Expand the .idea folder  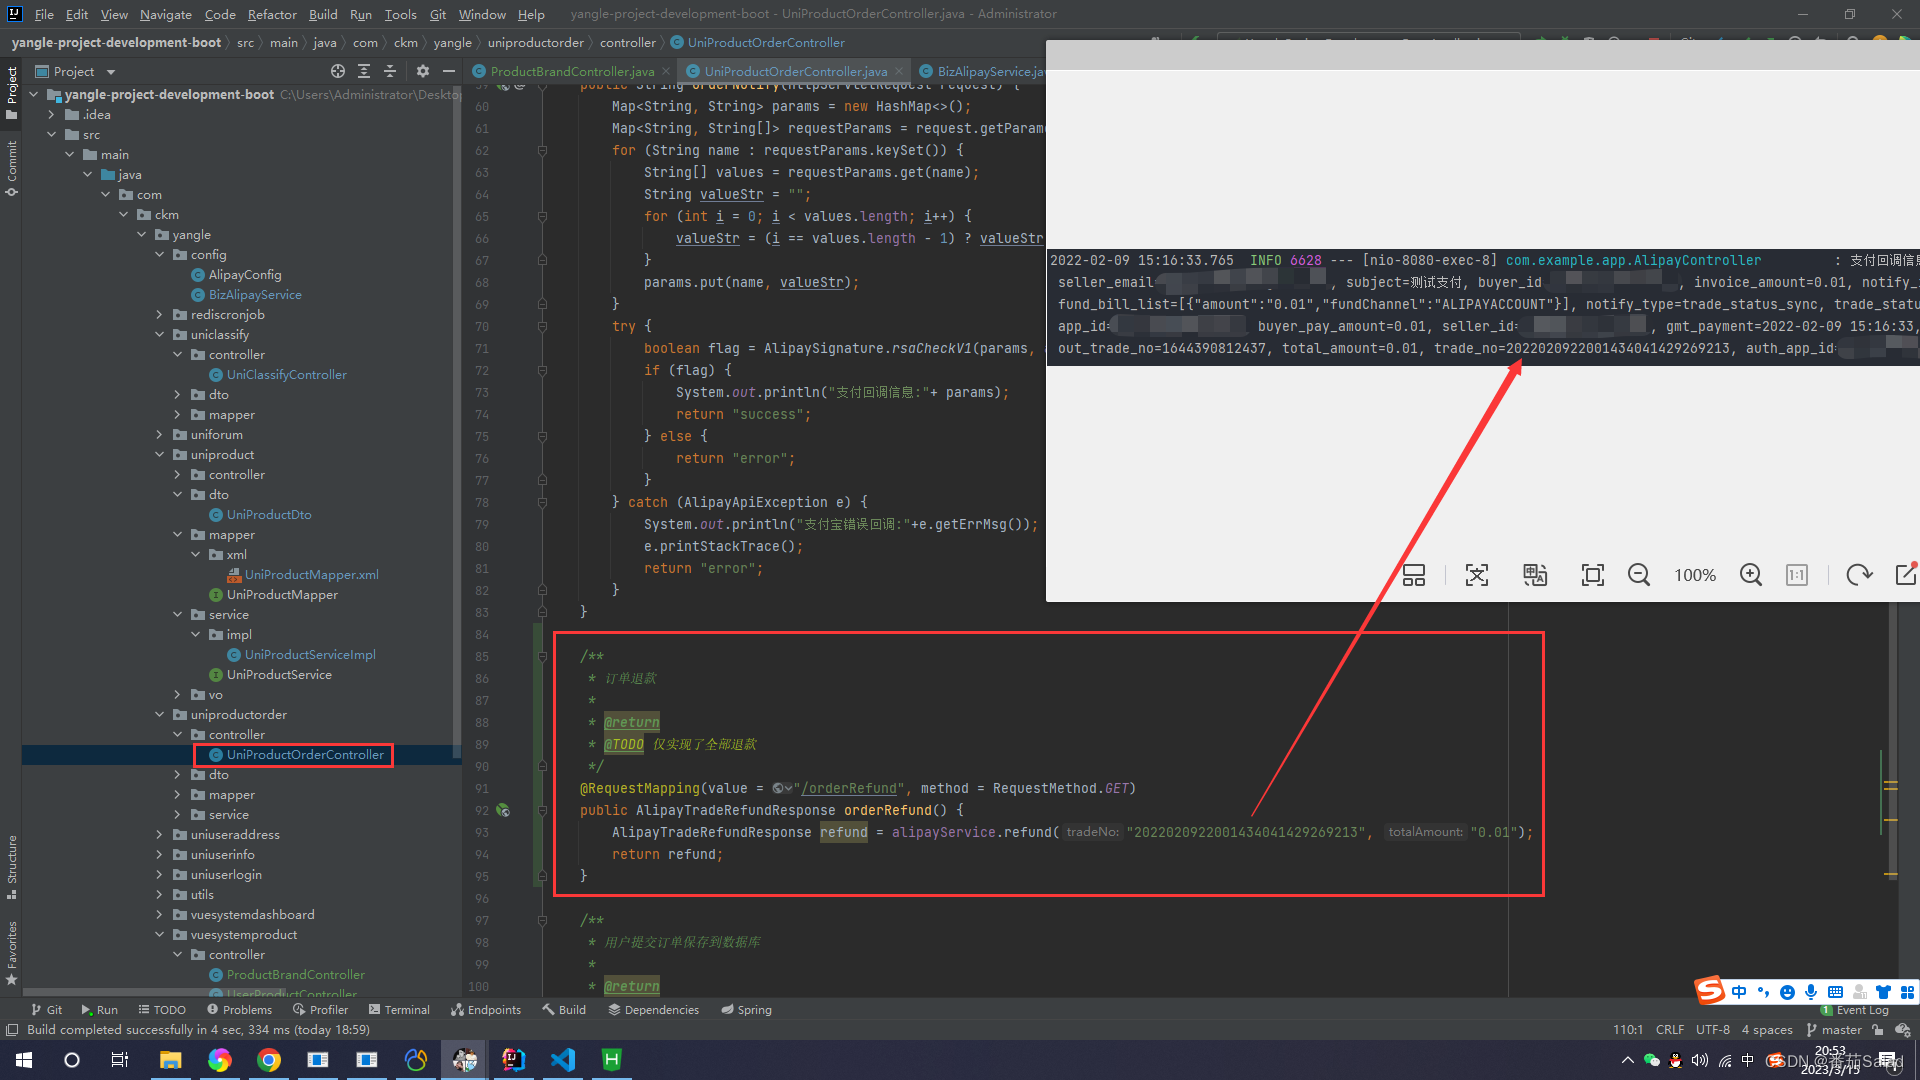pyautogui.click(x=52, y=115)
